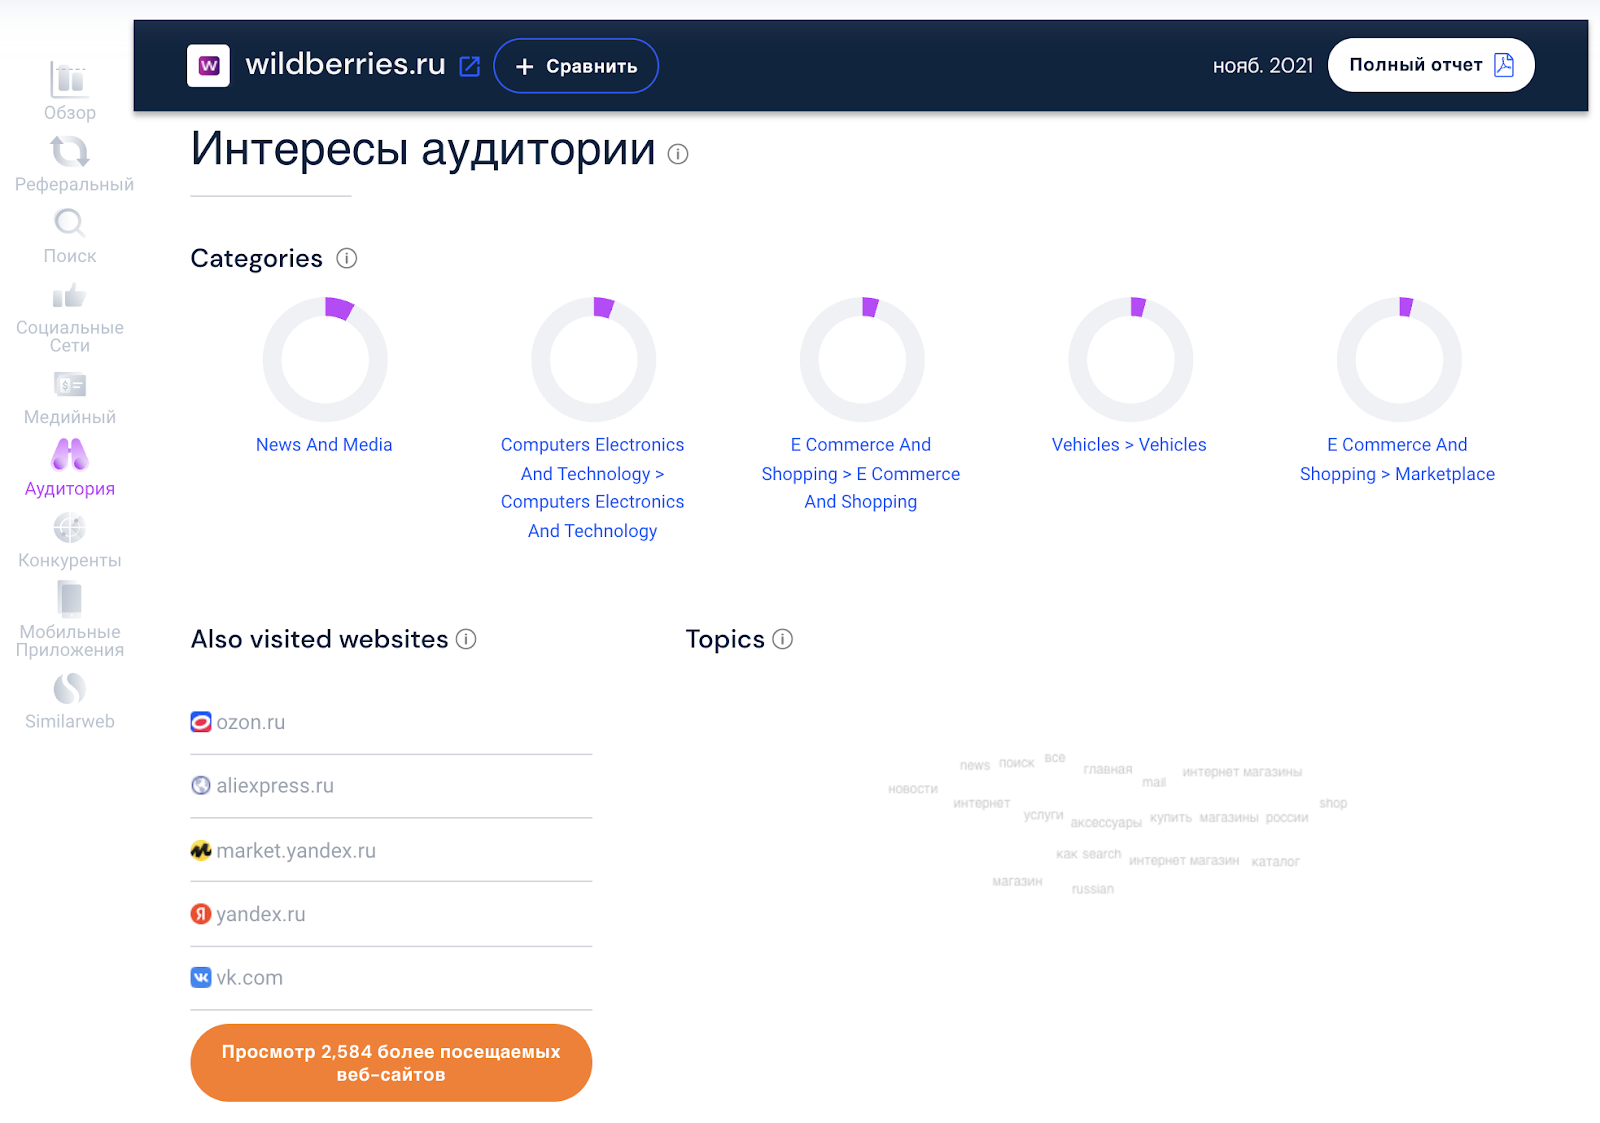
Task: Click the wildberries W favicon in header
Action: point(208,66)
